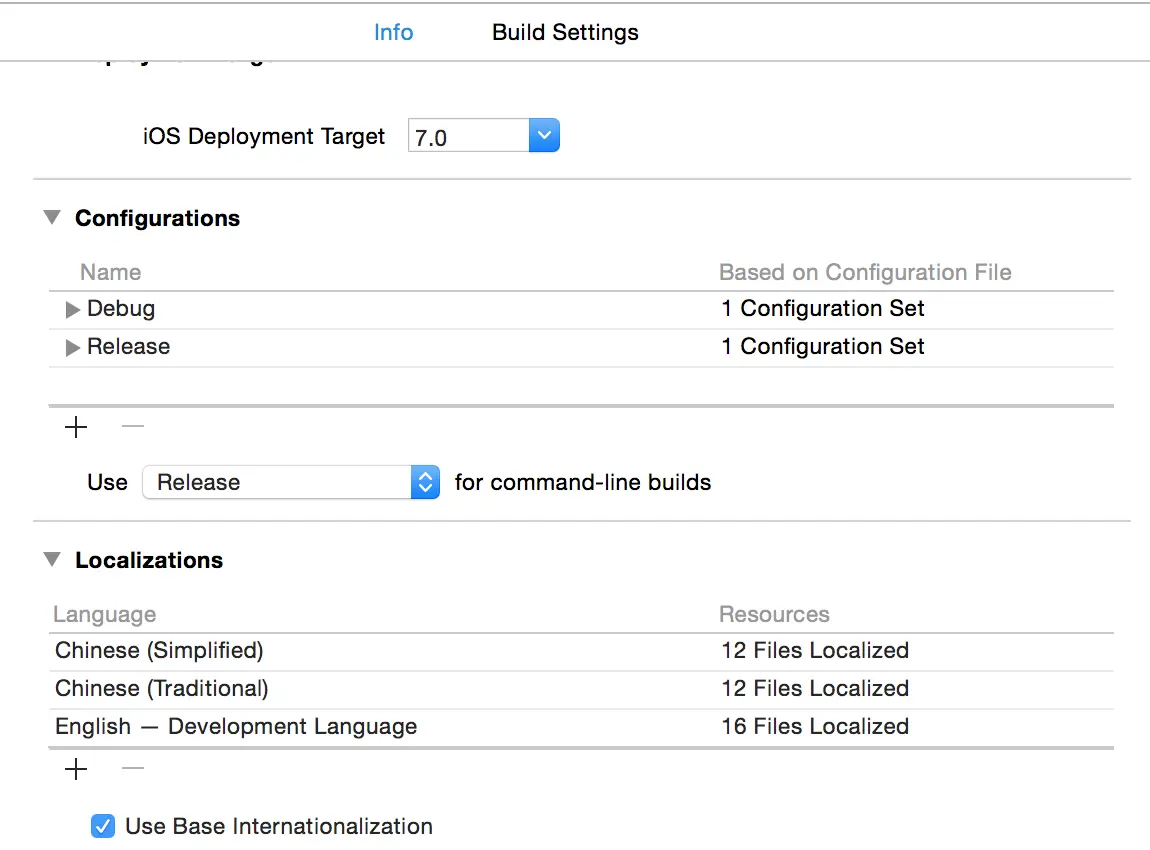
Task: Switch to the Build Settings tab
Action: (x=565, y=32)
